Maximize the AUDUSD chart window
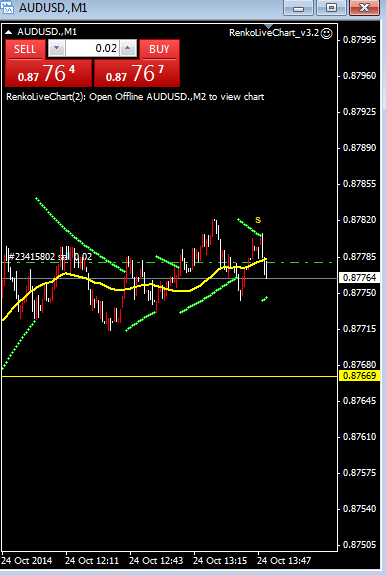The height and width of the screenshot is (575, 386). point(331,8)
